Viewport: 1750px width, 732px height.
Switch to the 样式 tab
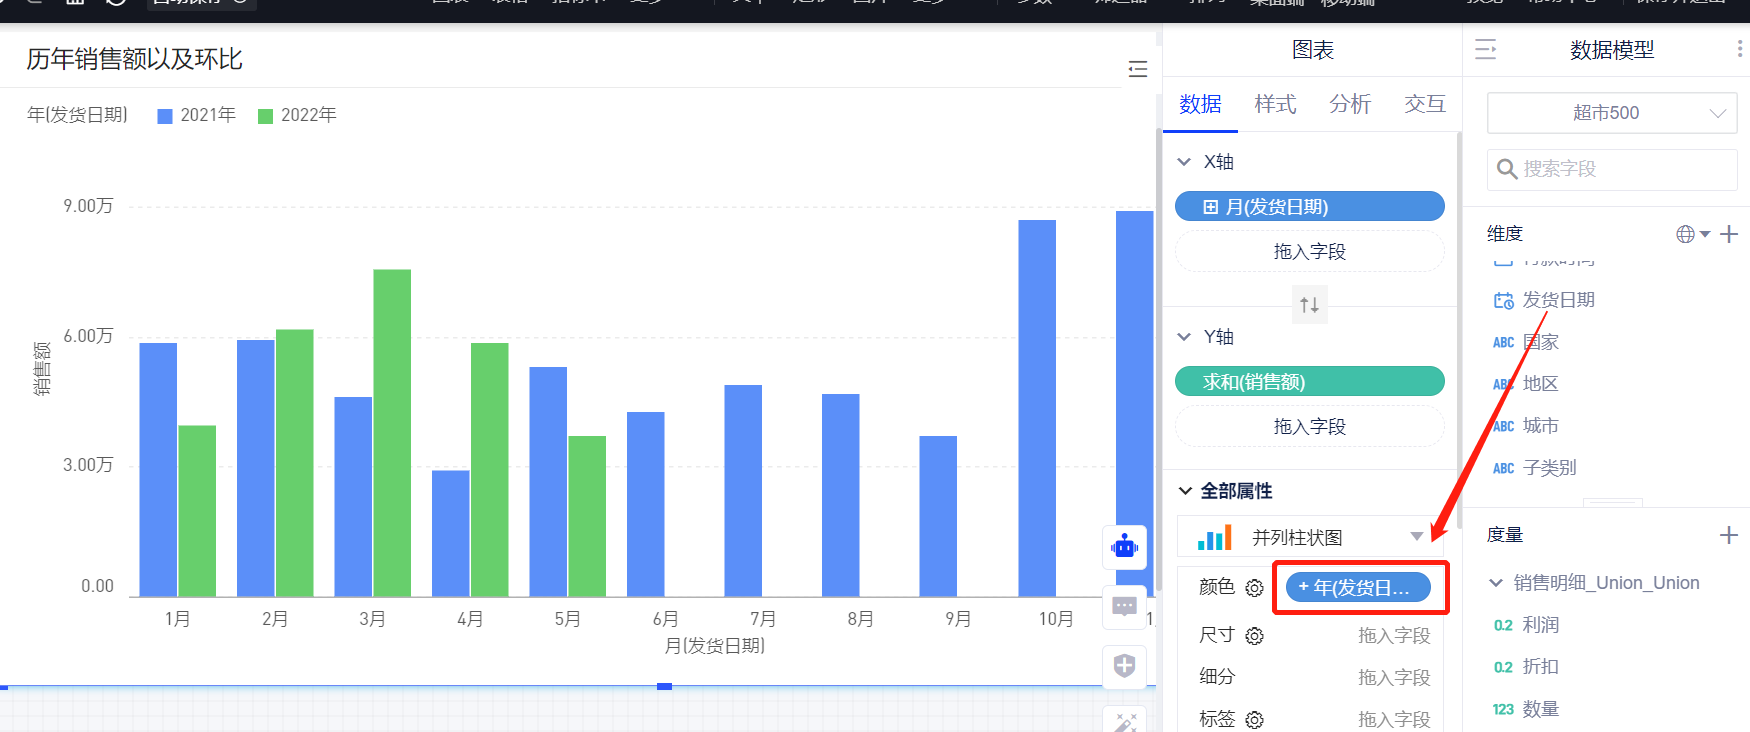(1275, 104)
